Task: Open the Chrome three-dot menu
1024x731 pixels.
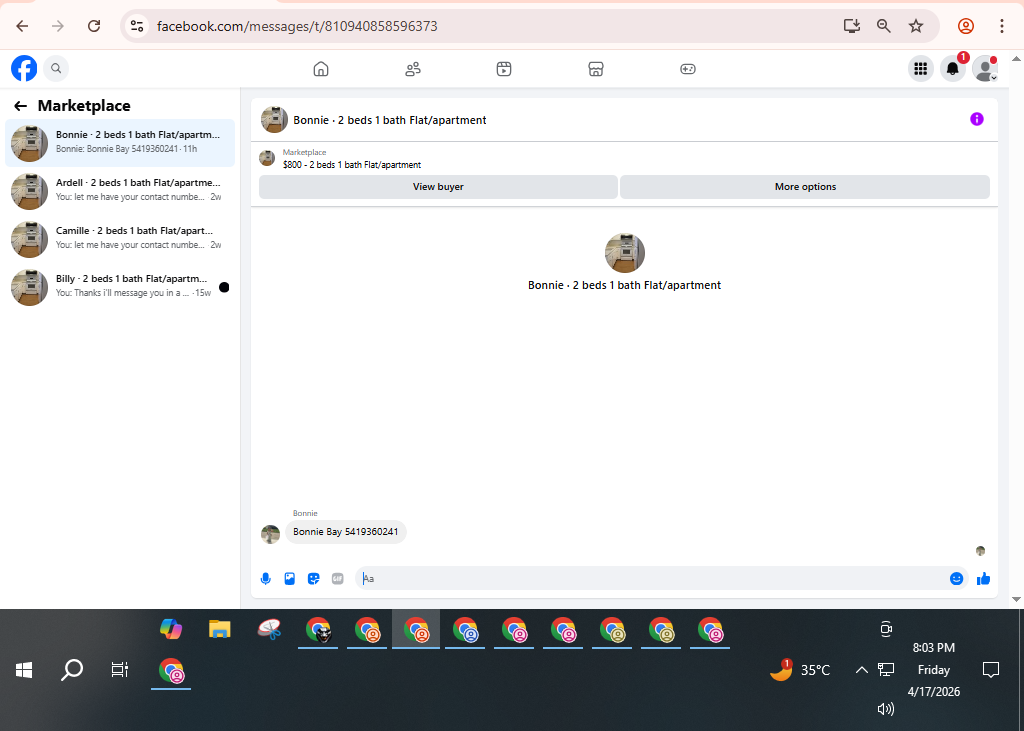Action: 1002,26
